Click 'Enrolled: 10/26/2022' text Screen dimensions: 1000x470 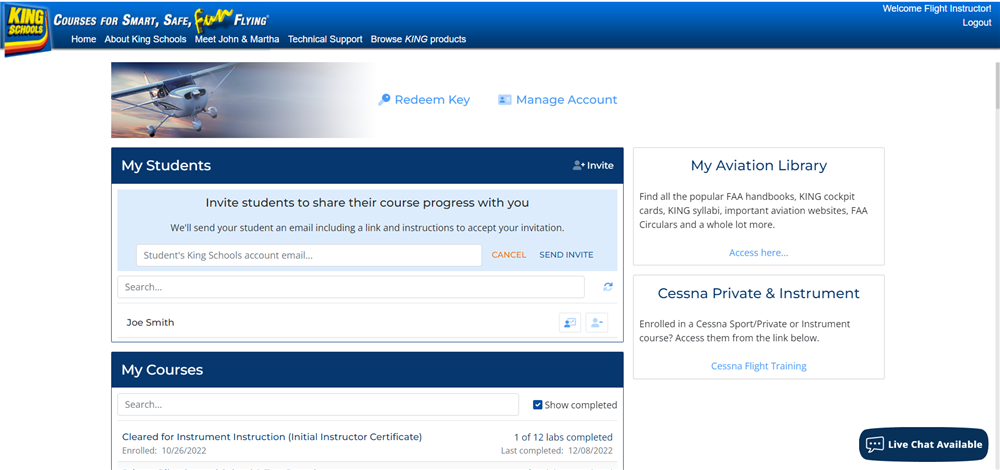(x=164, y=451)
